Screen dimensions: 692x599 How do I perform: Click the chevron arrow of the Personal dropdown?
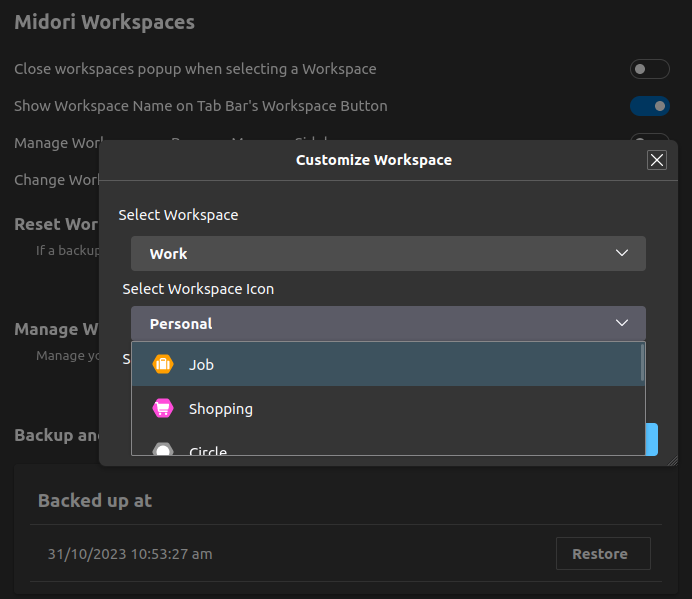(622, 323)
